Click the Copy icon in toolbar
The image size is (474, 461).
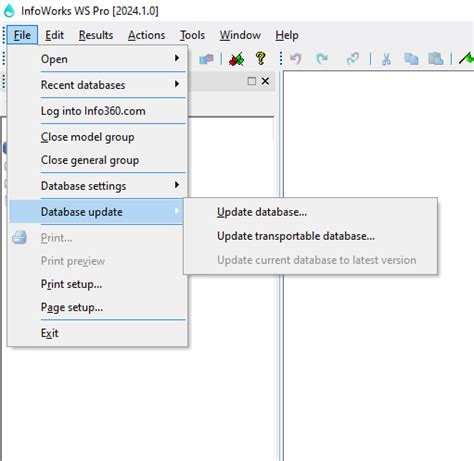[x=411, y=59]
